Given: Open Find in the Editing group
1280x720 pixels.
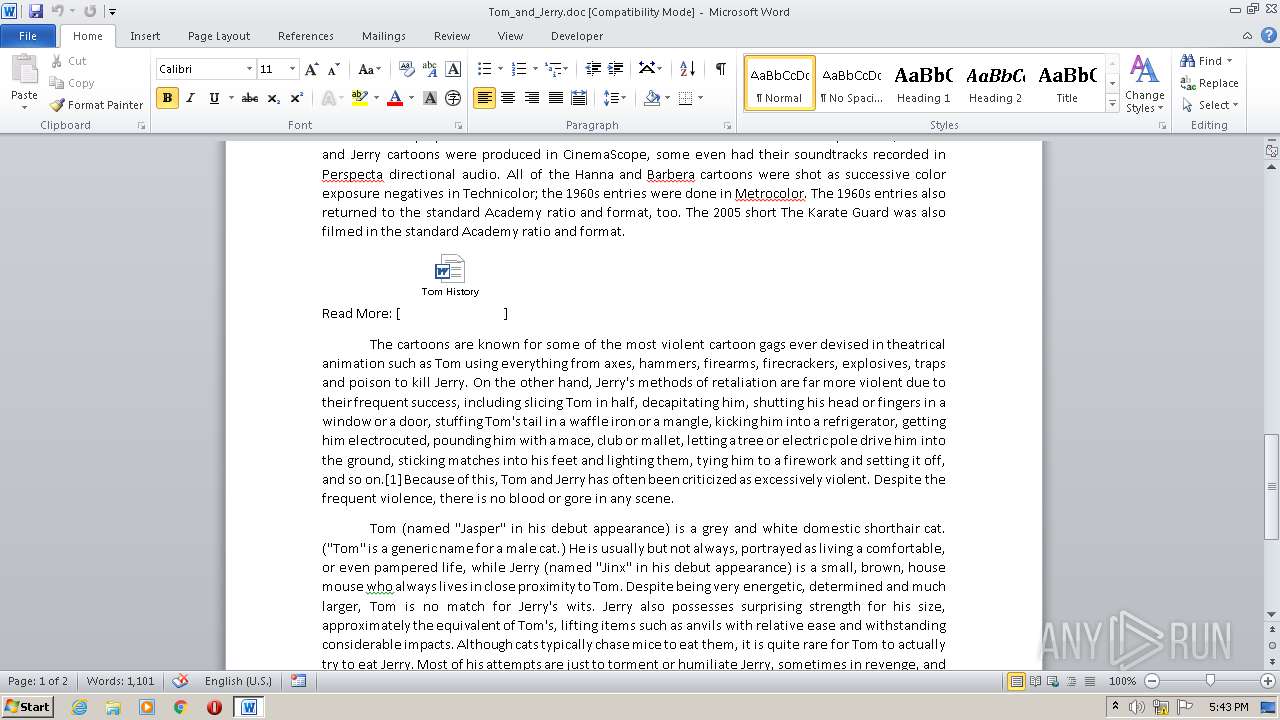Looking at the screenshot, I should (1209, 61).
